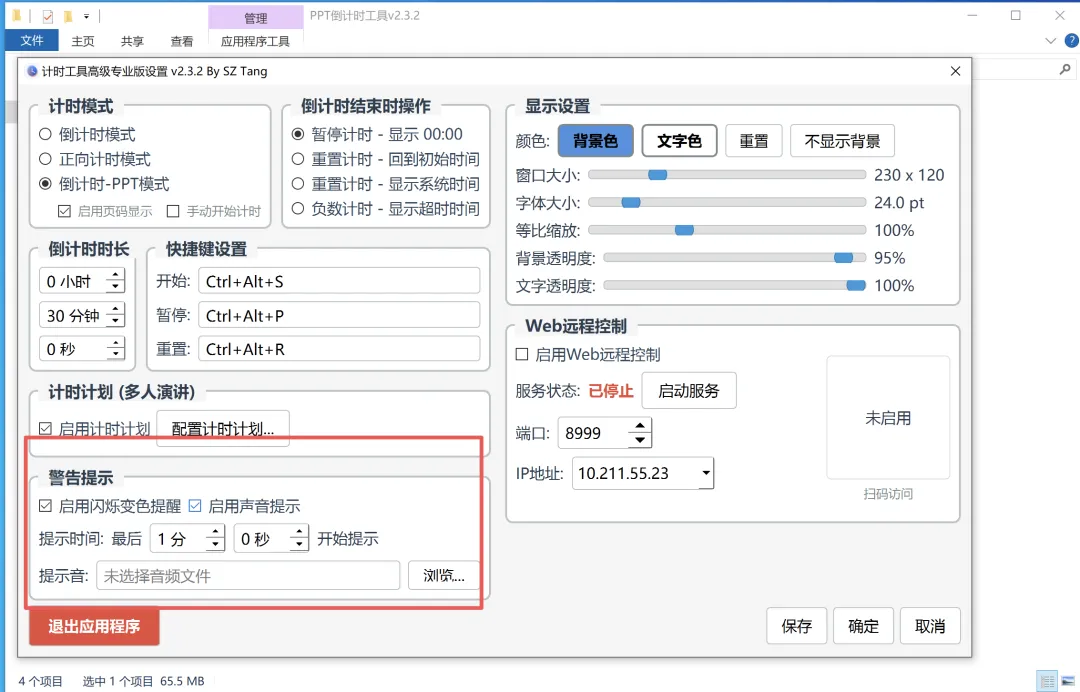Switch to the 共享 ribbon tab
The image size is (1080, 692).
click(132, 41)
